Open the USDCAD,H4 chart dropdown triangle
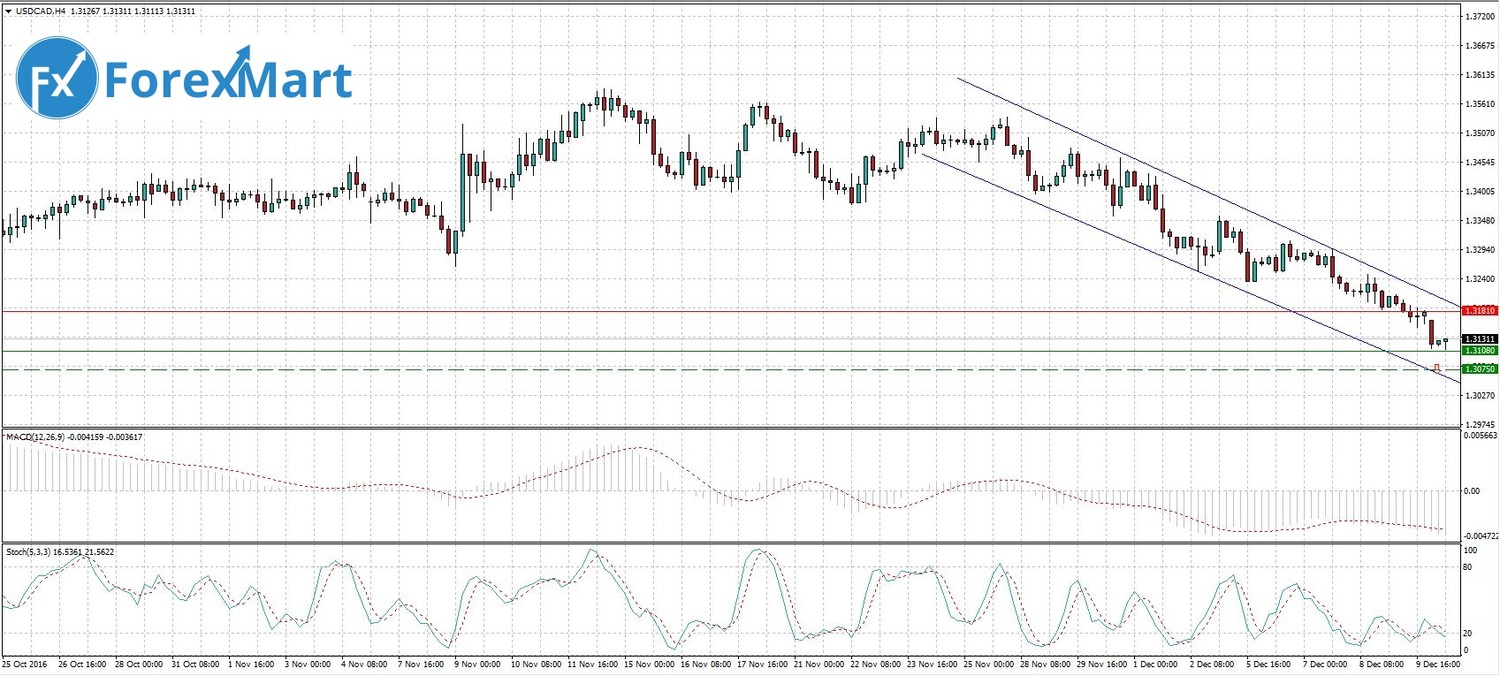 point(9,11)
